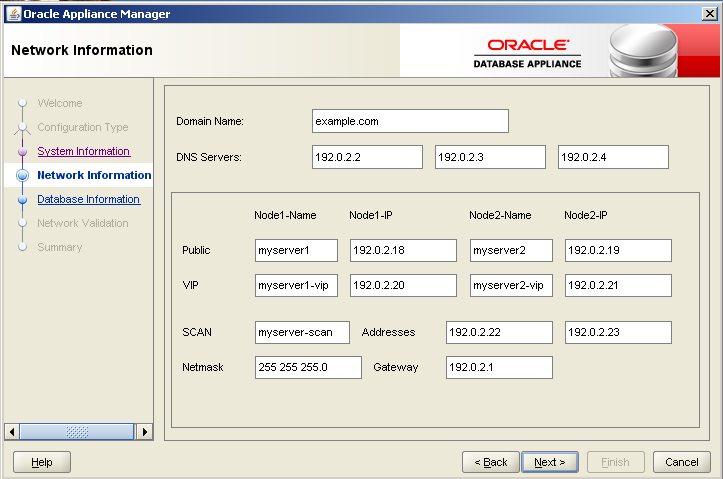Click the Public Node1-IP field 192.0.2.18
723x479 pixels.
(403, 250)
